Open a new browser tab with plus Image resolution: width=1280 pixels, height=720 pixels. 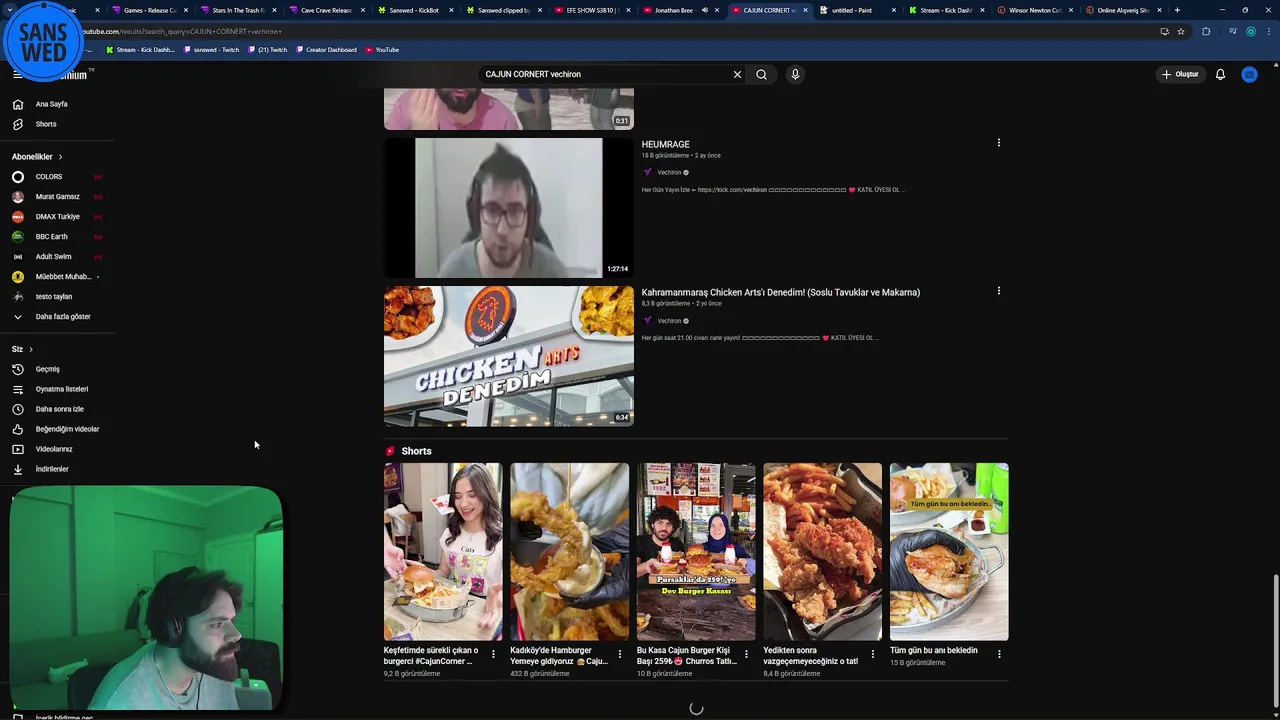coord(1177,10)
